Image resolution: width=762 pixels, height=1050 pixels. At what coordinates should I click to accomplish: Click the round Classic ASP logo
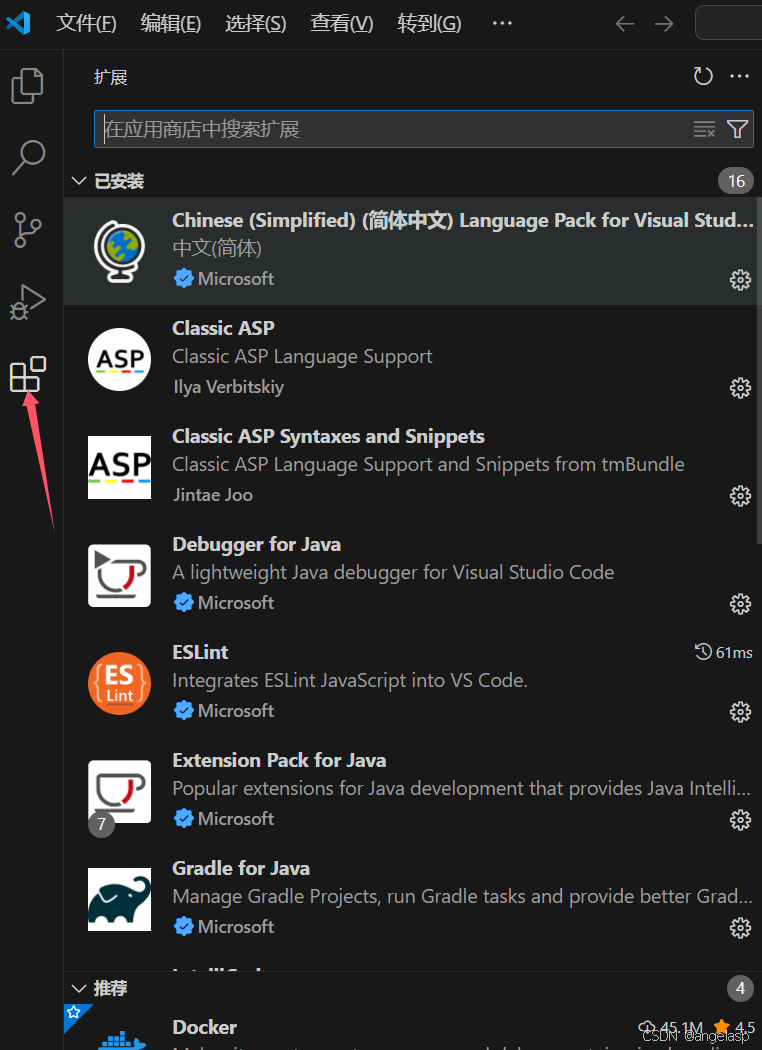pyautogui.click(x=119, y=360)
